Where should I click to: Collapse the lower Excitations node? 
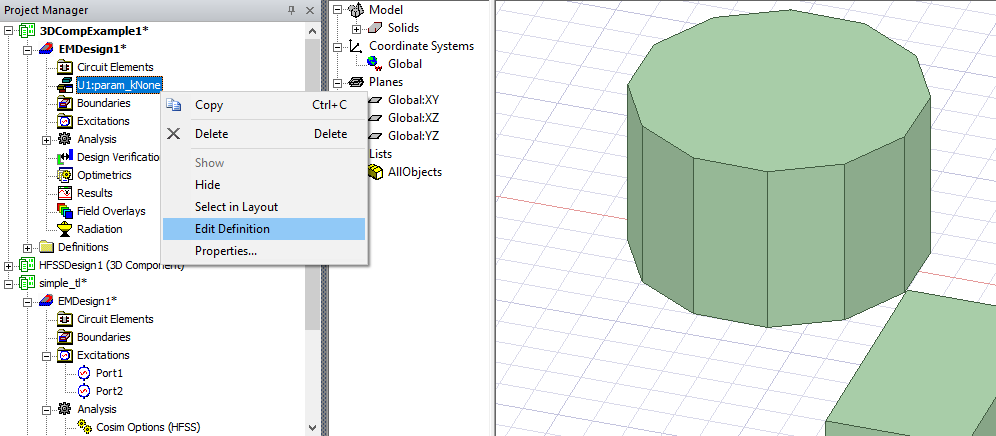[47, 355]
